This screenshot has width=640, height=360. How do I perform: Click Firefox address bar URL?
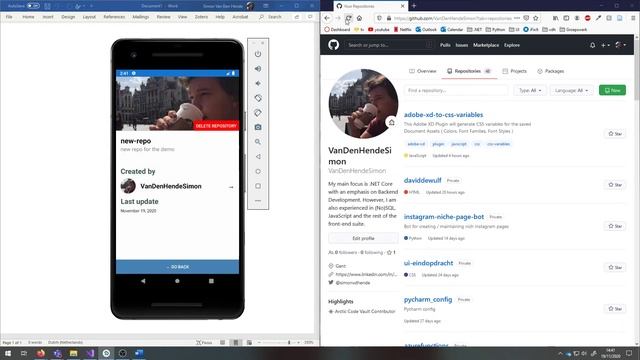453,18
